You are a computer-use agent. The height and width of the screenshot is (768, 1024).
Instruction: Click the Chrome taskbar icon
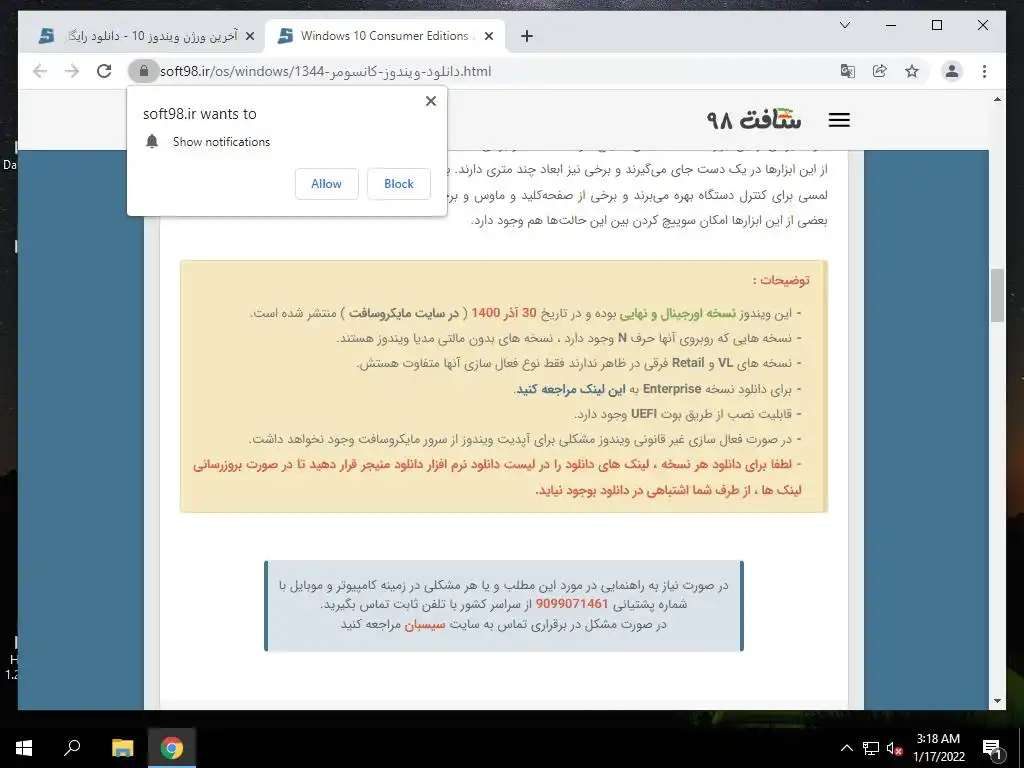point(172,748)
